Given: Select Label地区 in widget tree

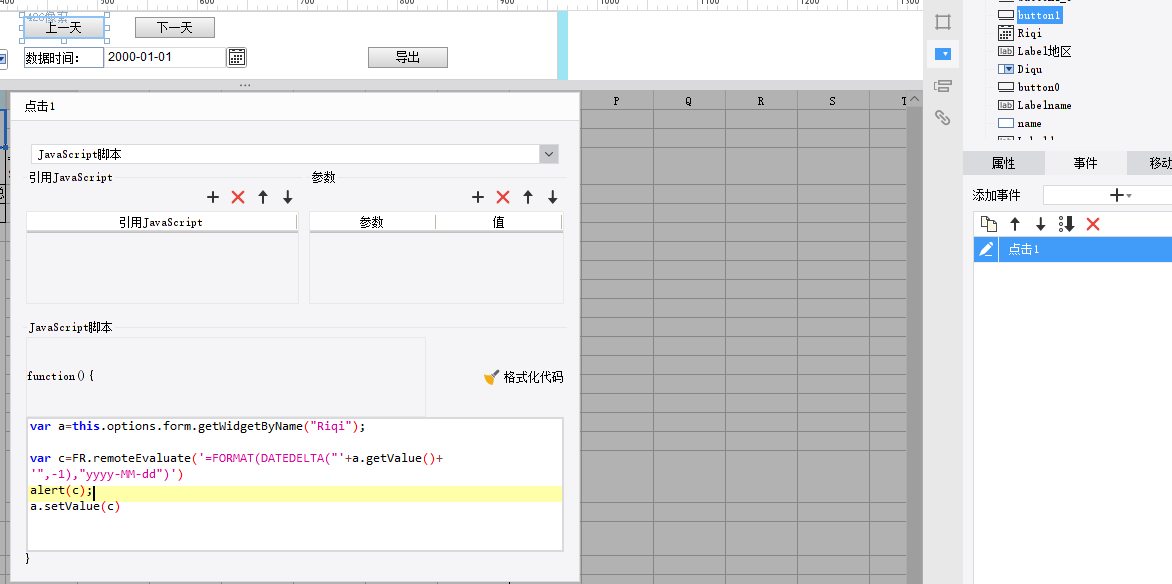Looking at the screenshot, I should click(1044, 51).
